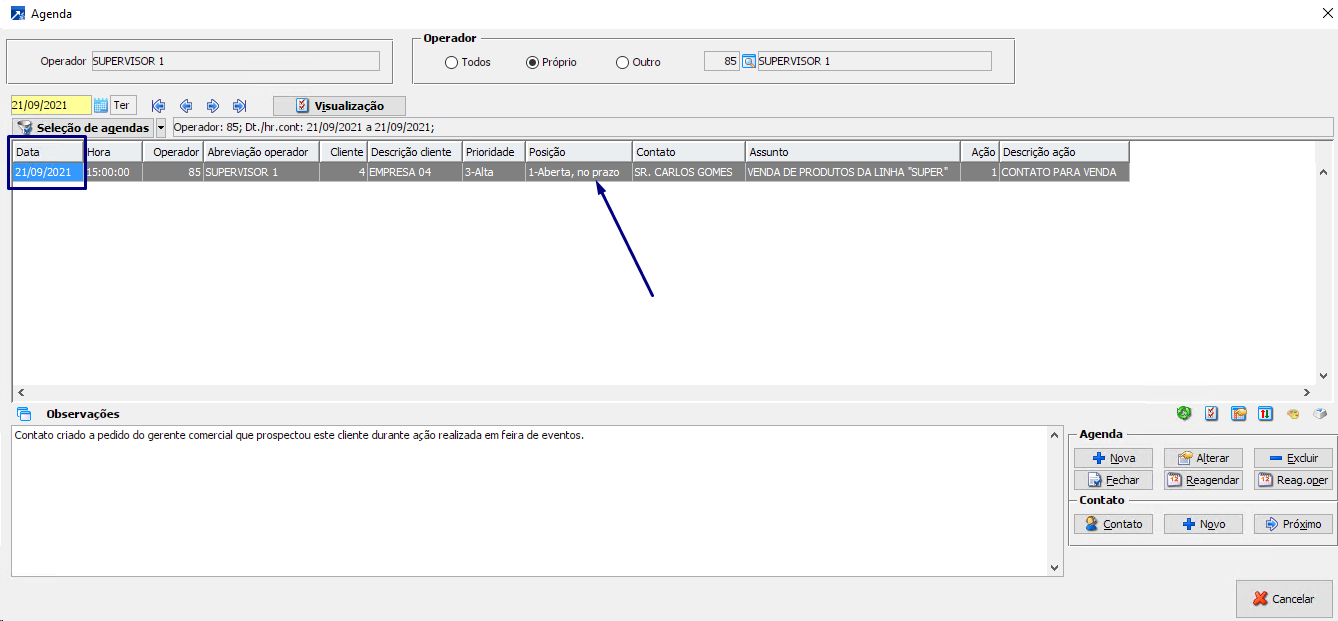Click the Alterar agenda button
The image size is (1338, 621).
tap(1203, 457)
